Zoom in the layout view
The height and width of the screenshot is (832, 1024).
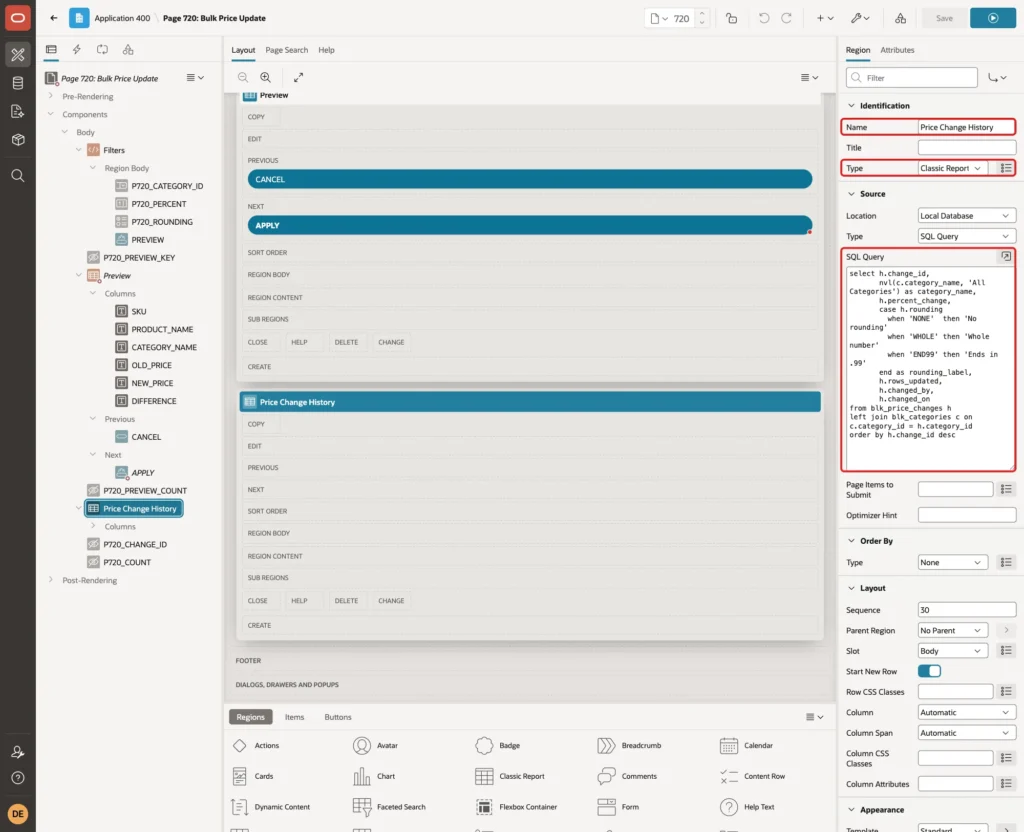click(266, 77)
